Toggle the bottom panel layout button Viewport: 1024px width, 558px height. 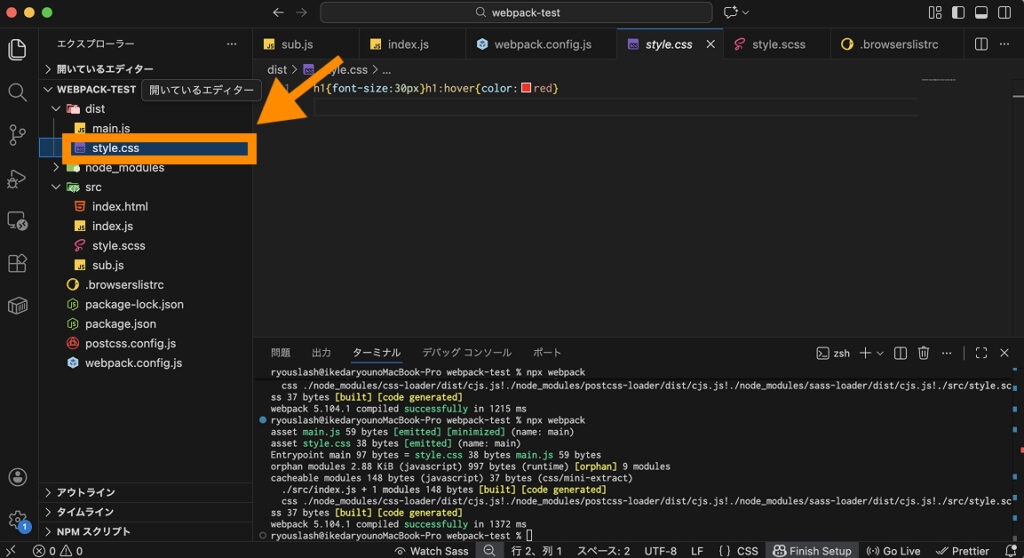[981, 13]
